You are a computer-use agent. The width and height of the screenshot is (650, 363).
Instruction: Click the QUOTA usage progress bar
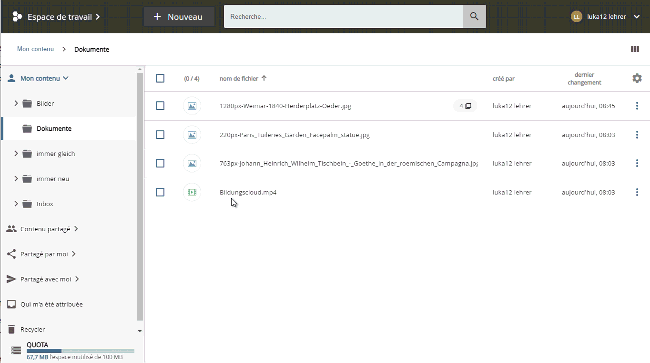[x=80, y=351]
